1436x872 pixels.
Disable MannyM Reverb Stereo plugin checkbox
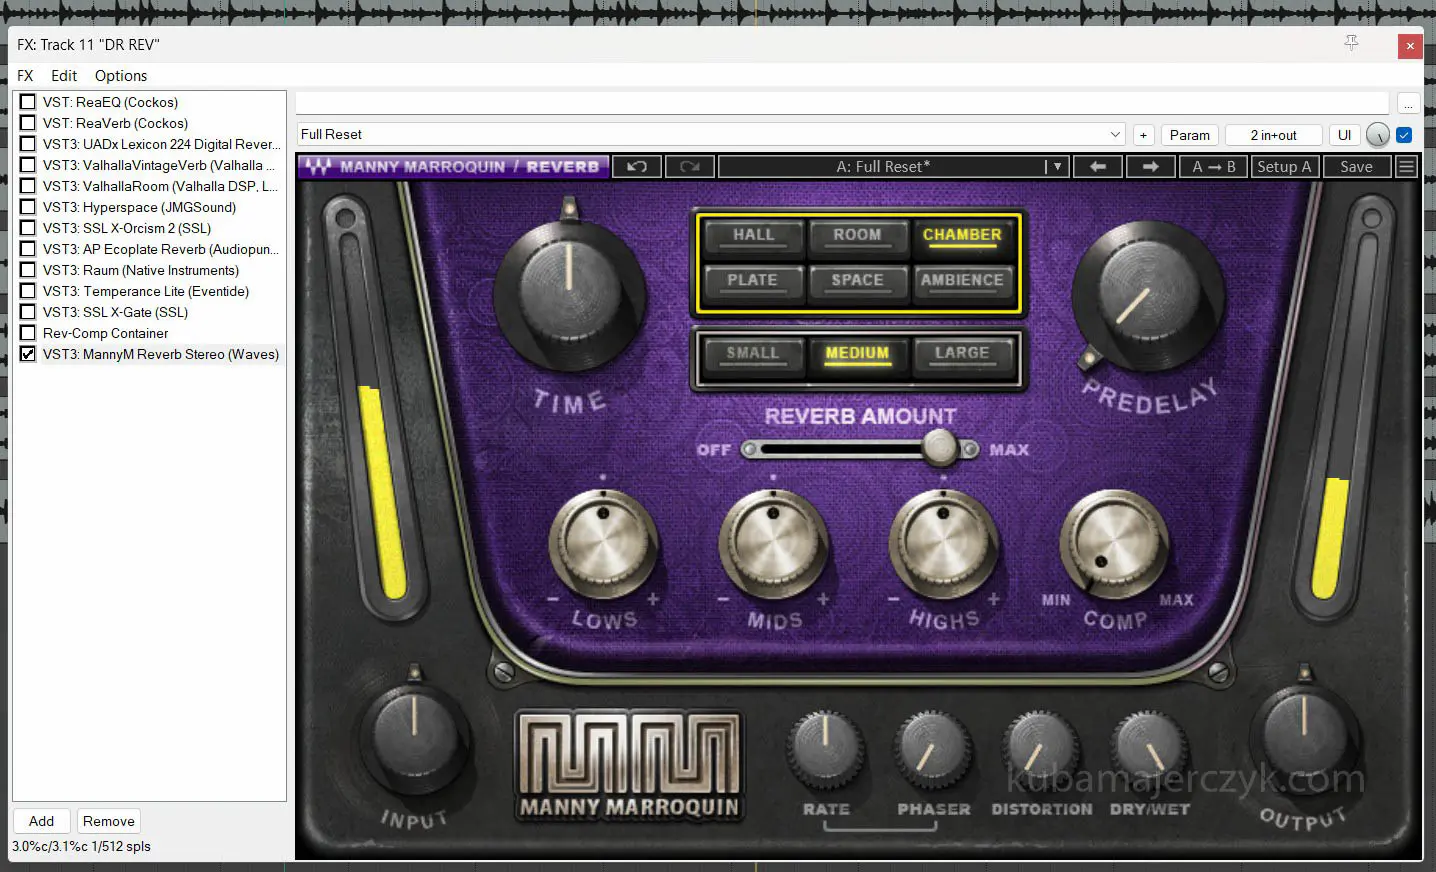coord(28,354)
